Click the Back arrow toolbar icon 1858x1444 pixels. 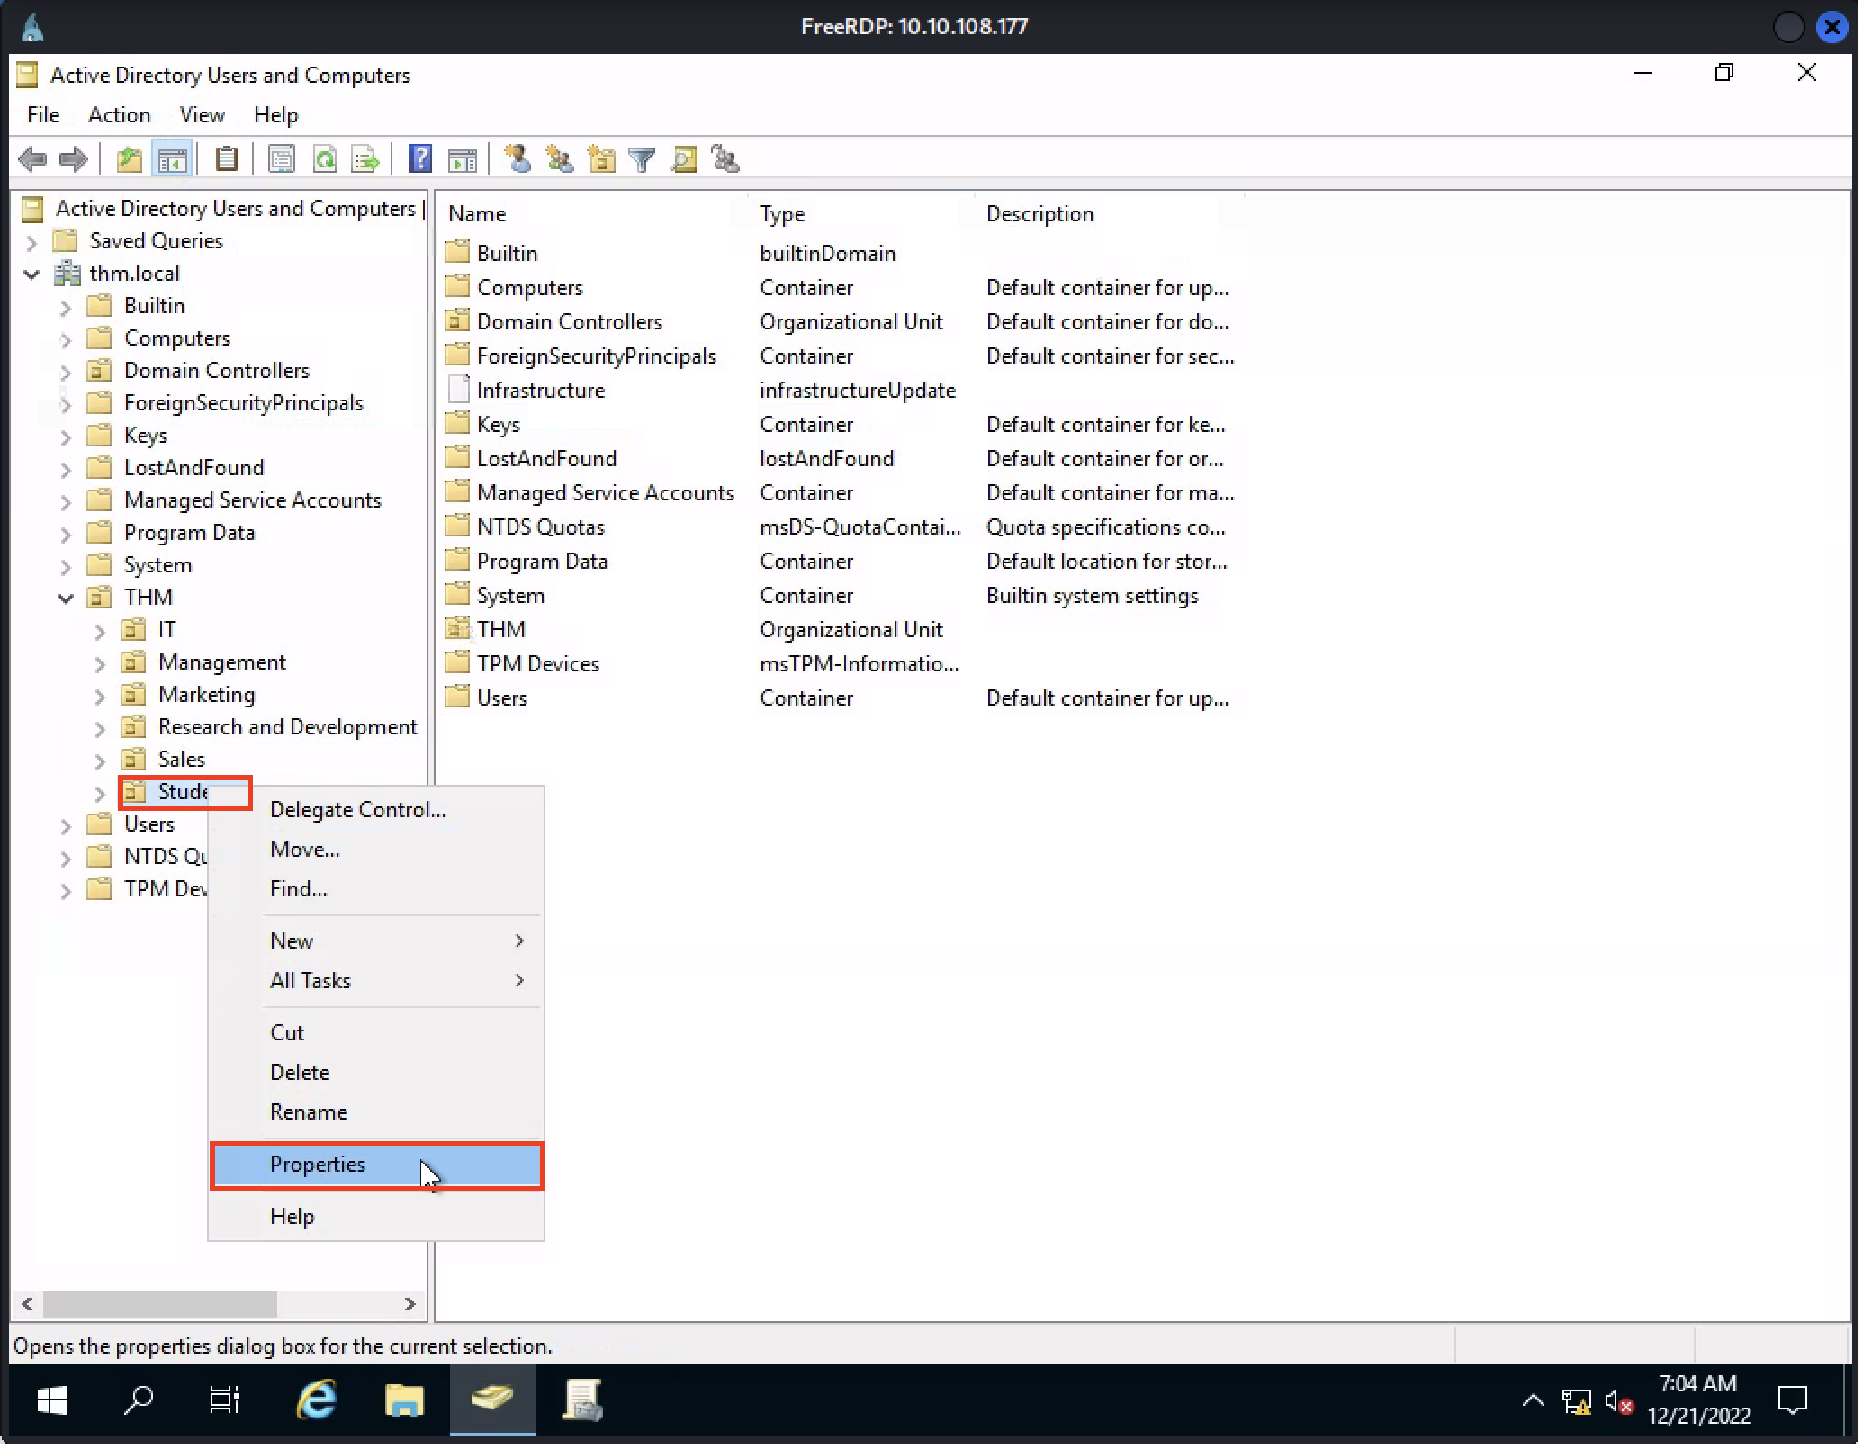32,159
